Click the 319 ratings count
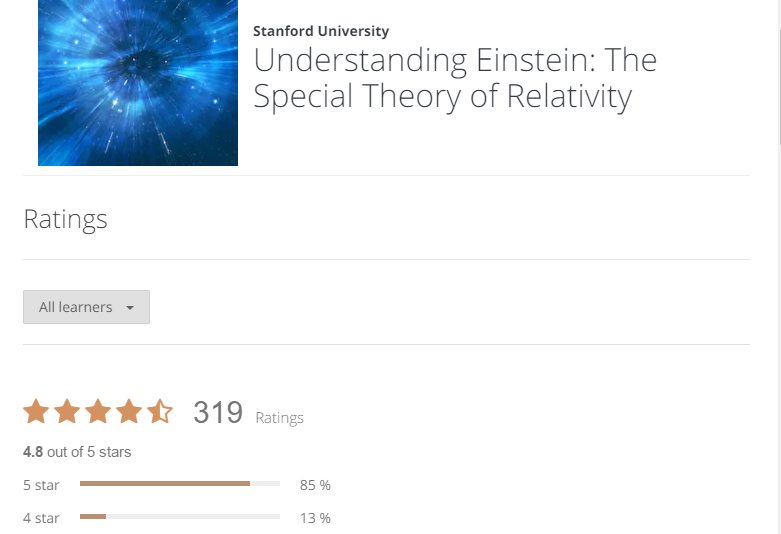 pos(218,412)
